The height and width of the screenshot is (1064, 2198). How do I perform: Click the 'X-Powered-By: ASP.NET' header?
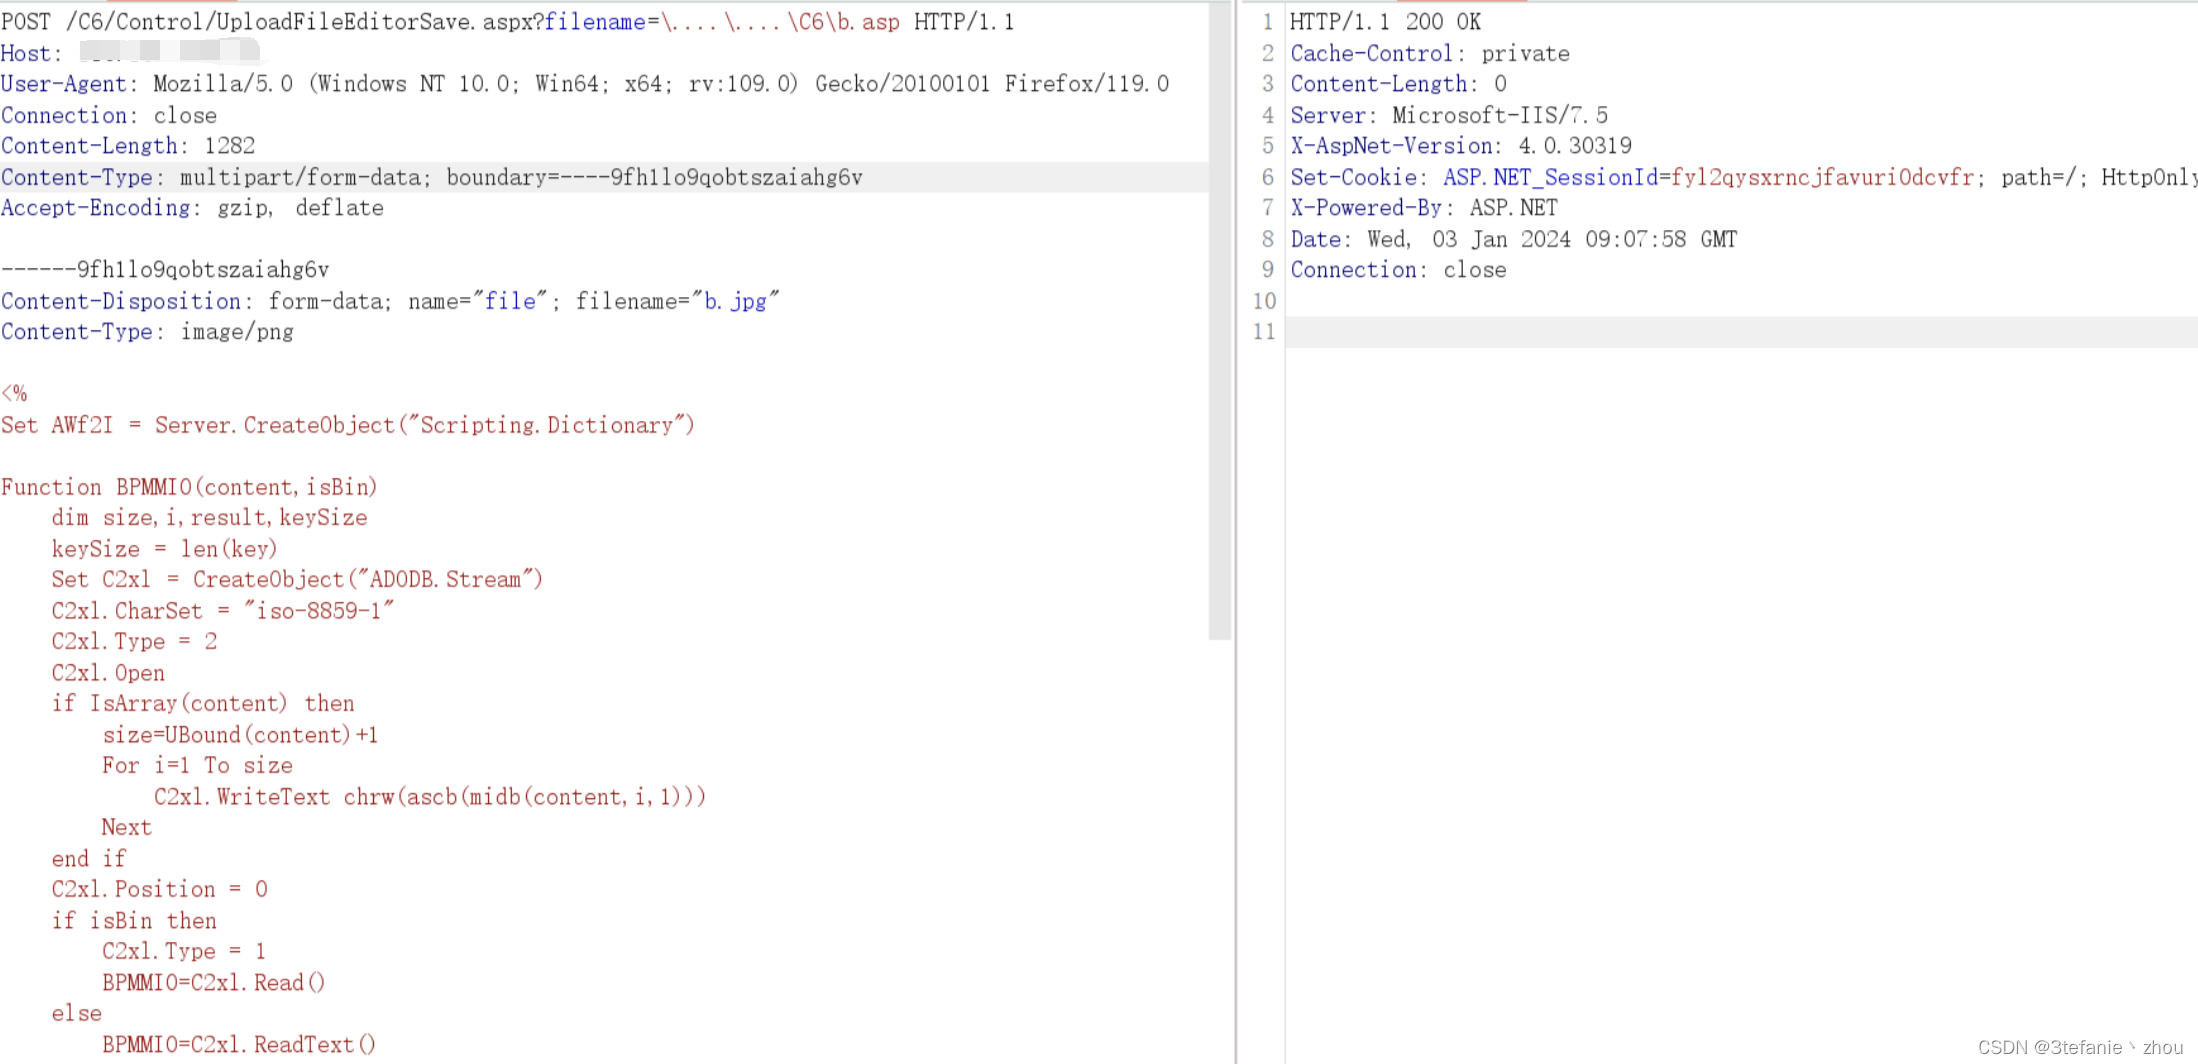pyautogui.click(x=1424, y=208)
